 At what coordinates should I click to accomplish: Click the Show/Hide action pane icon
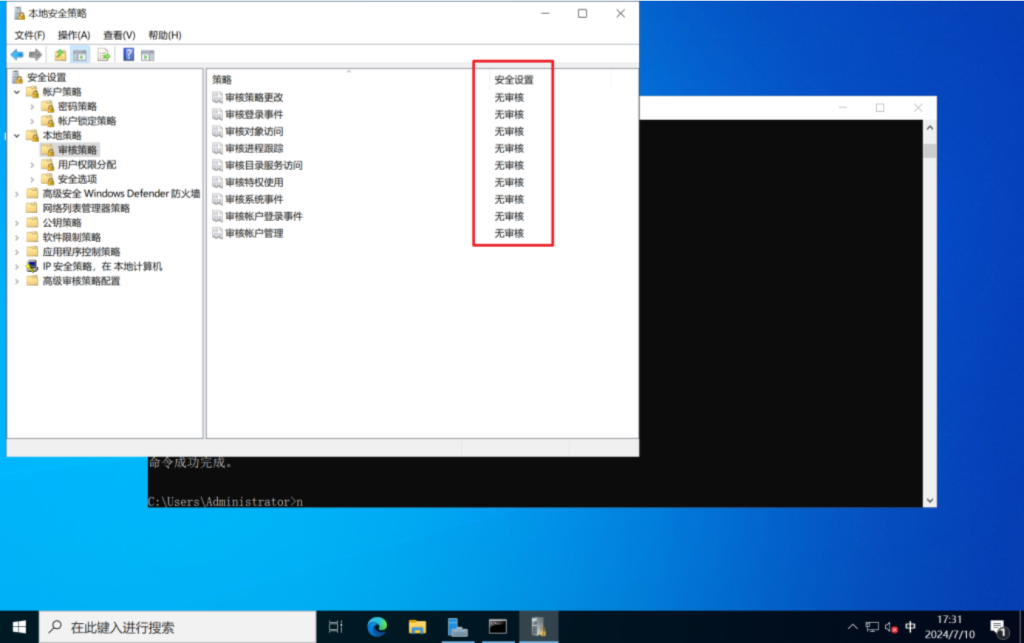pyautogui.click(x=148, y=55)
